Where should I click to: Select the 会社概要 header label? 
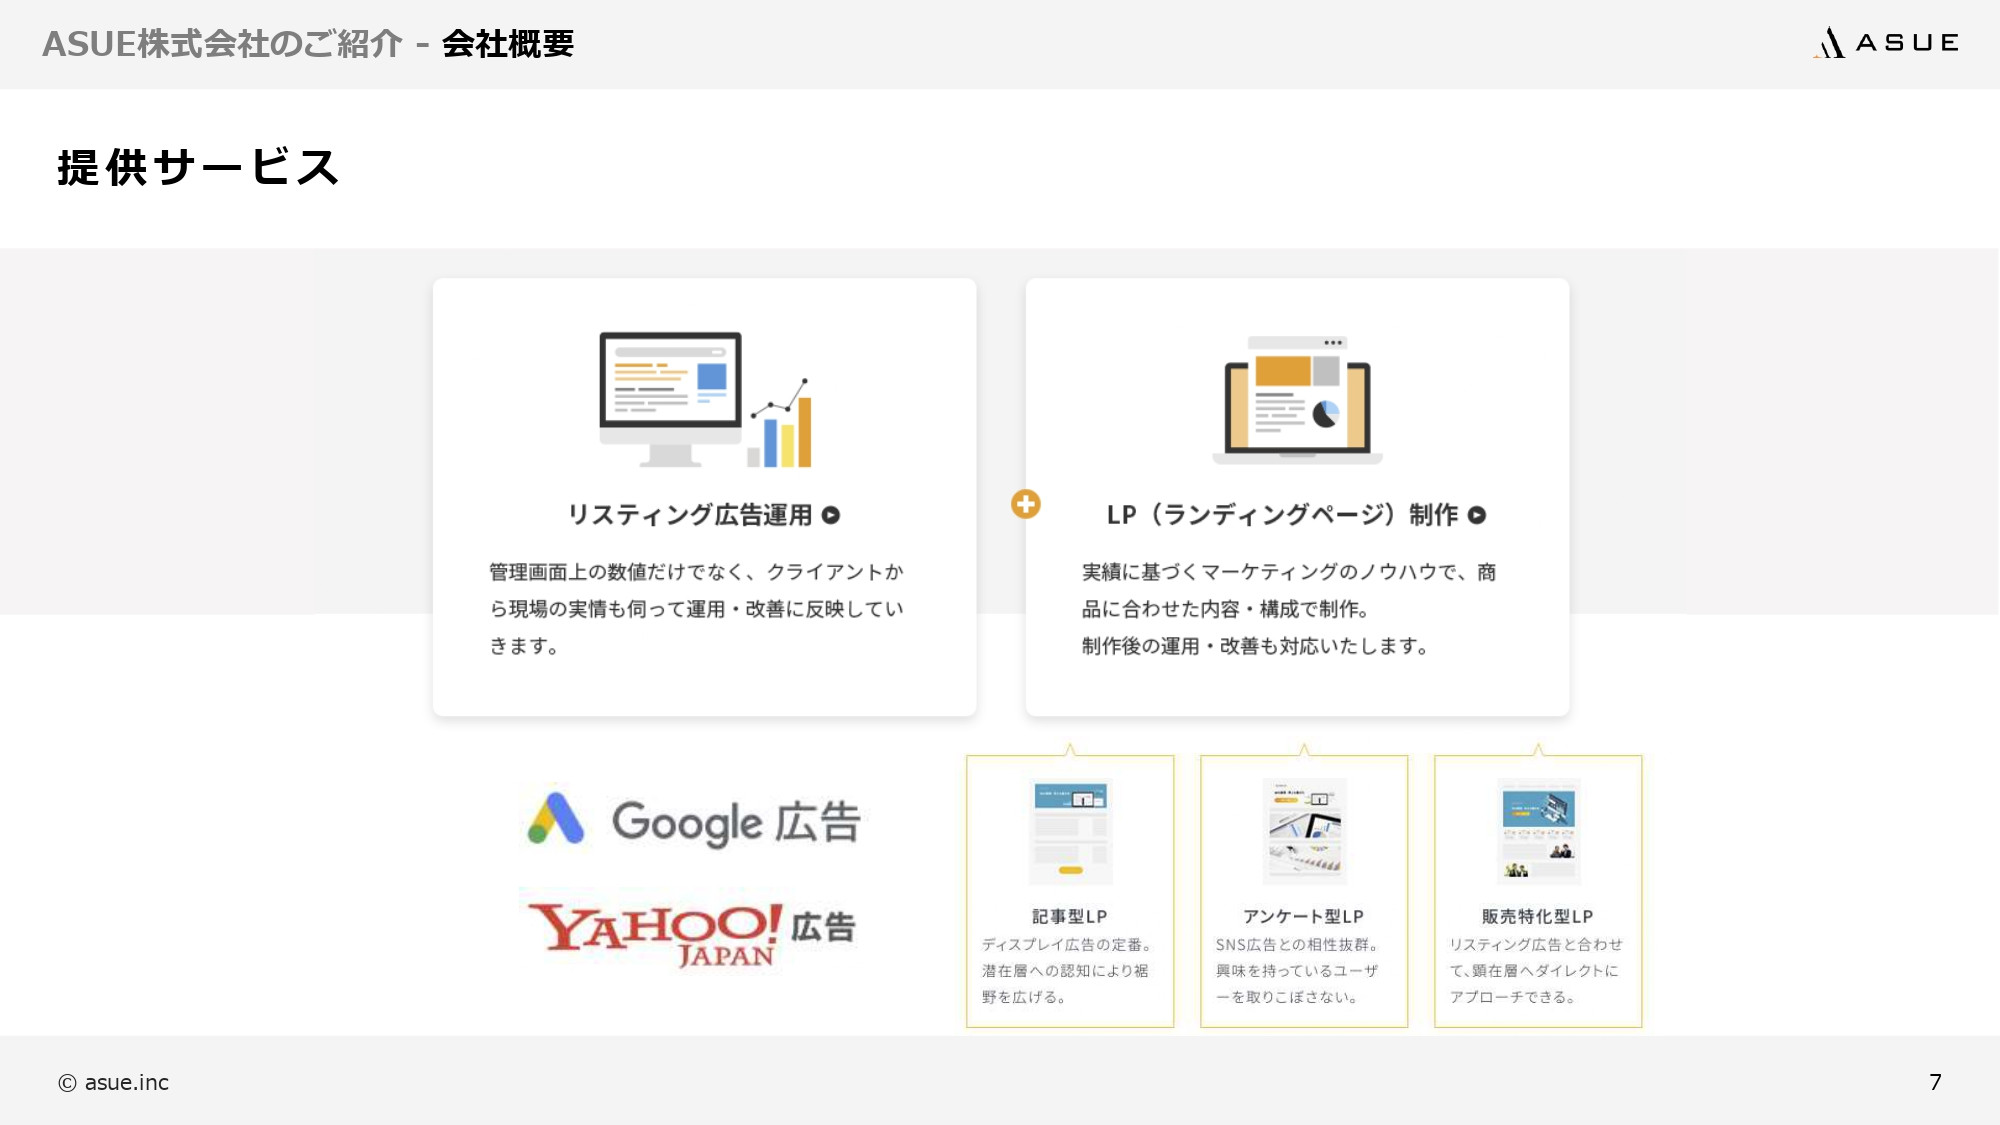point(510,44)
